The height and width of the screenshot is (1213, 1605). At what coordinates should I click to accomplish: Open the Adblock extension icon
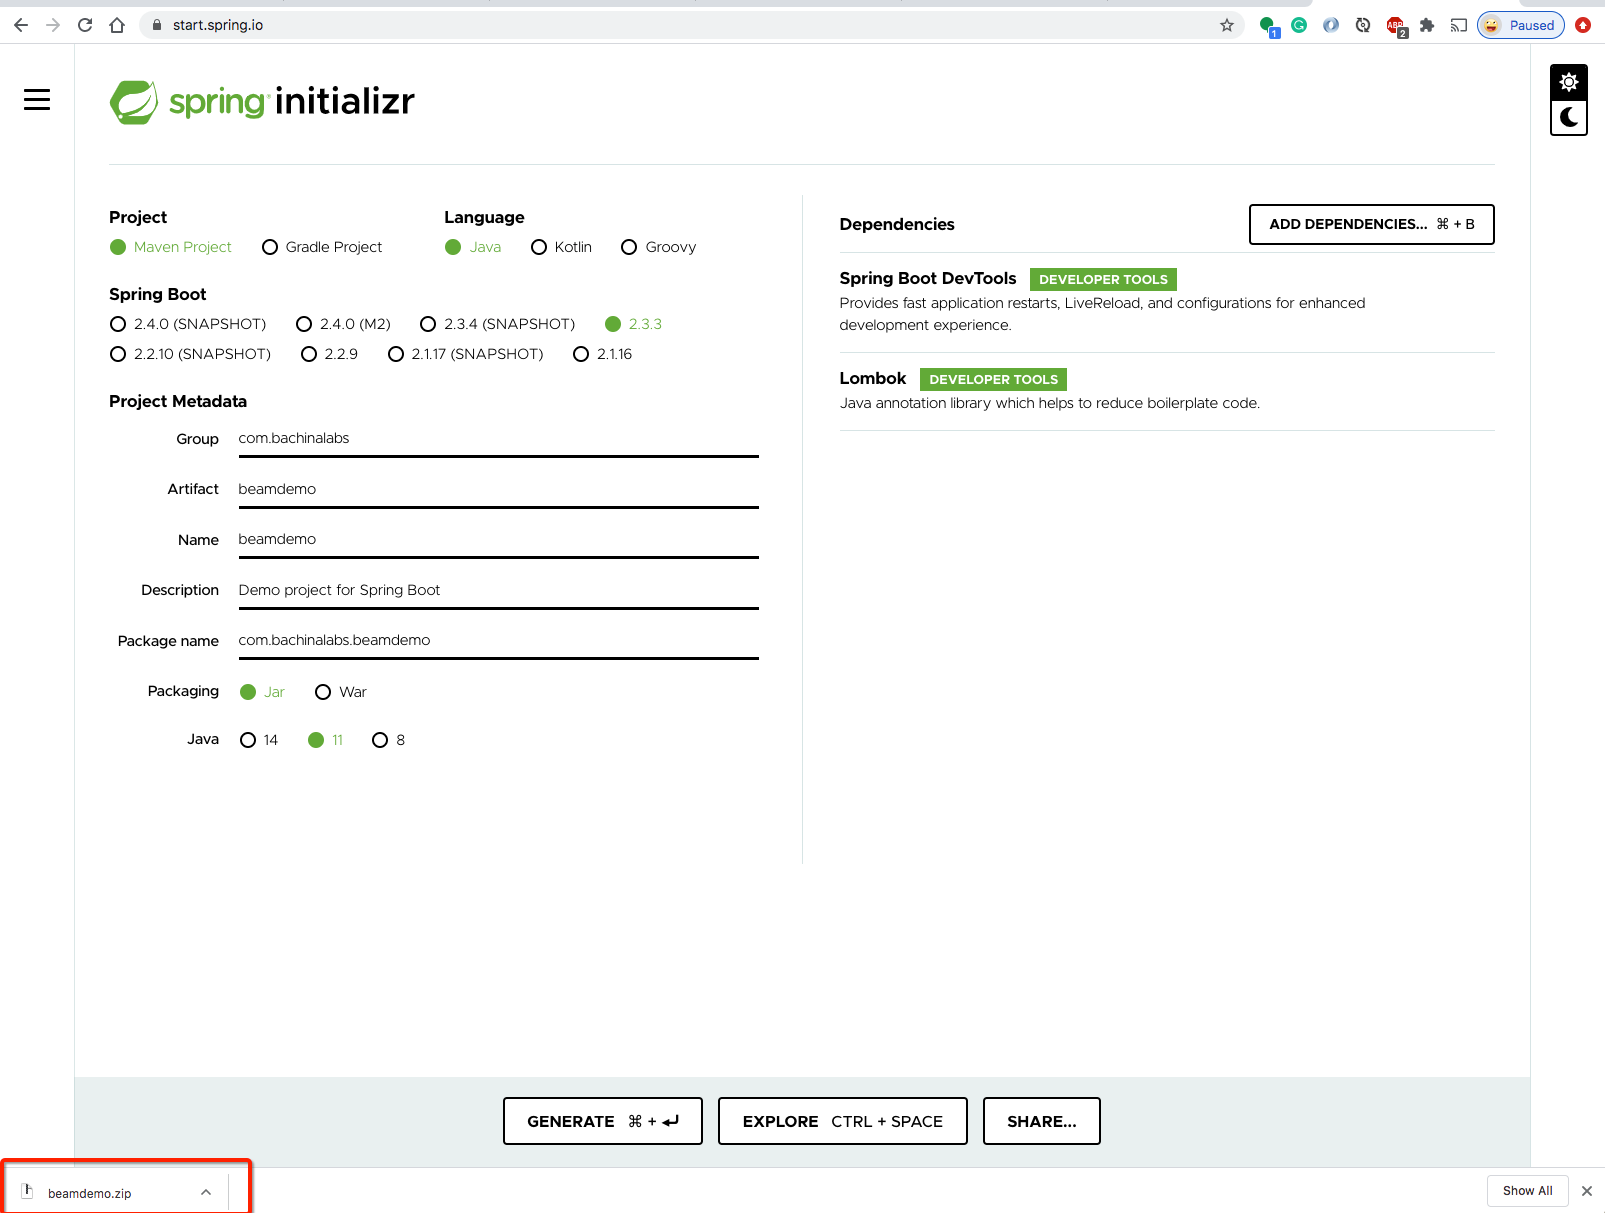(1396, 26)
